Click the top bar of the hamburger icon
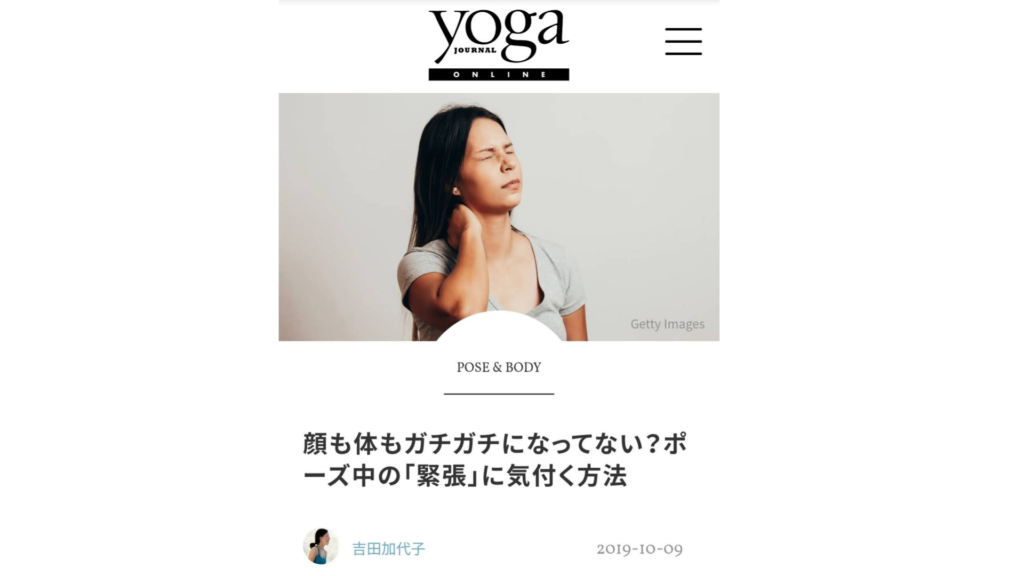The width and height of the screenshot is (1024, 576). (x=683, y=29)
